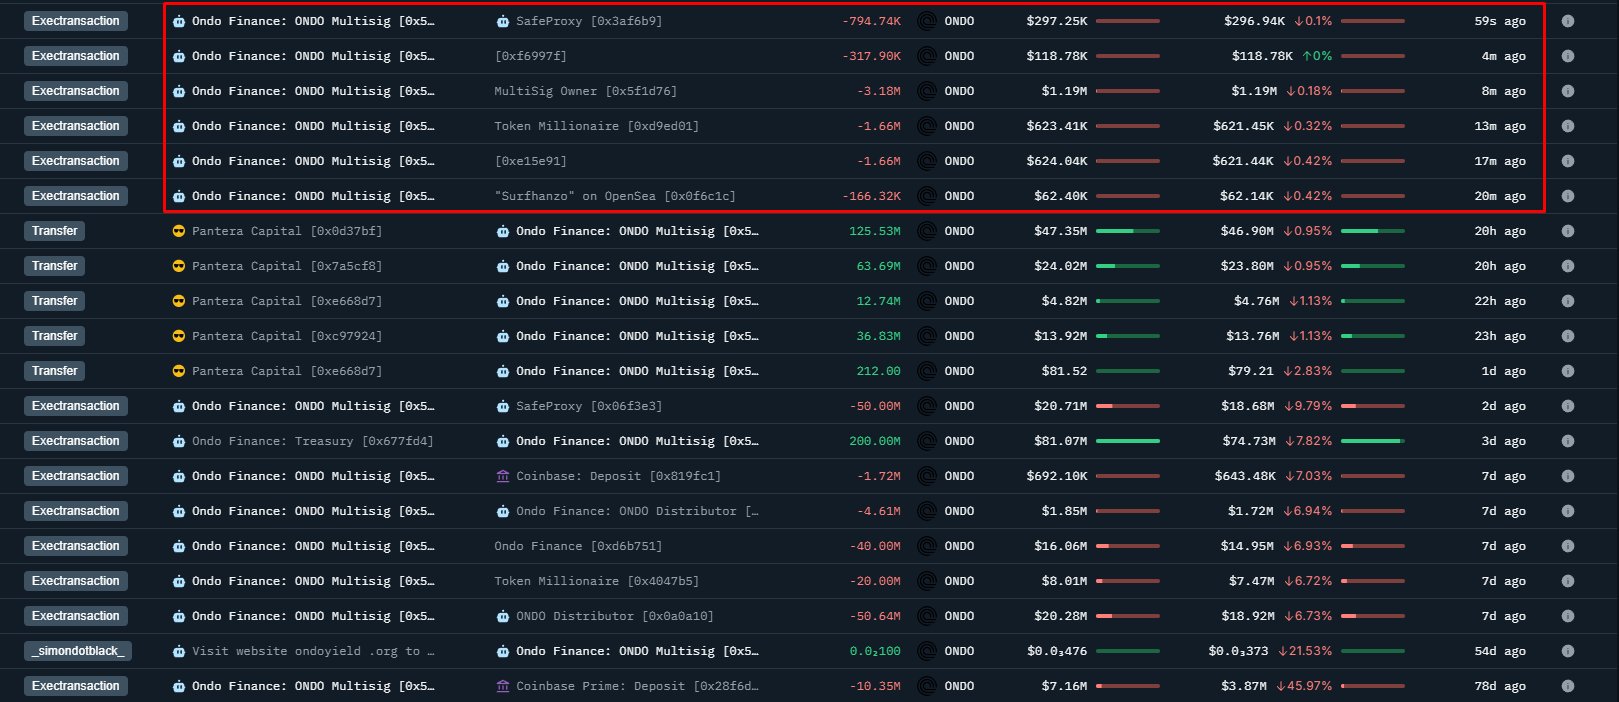Click the icon next to ONDO Distributor [0x0a0a10]
Image resolution: width=1619 pixels, height=702 pixels.
503,616
